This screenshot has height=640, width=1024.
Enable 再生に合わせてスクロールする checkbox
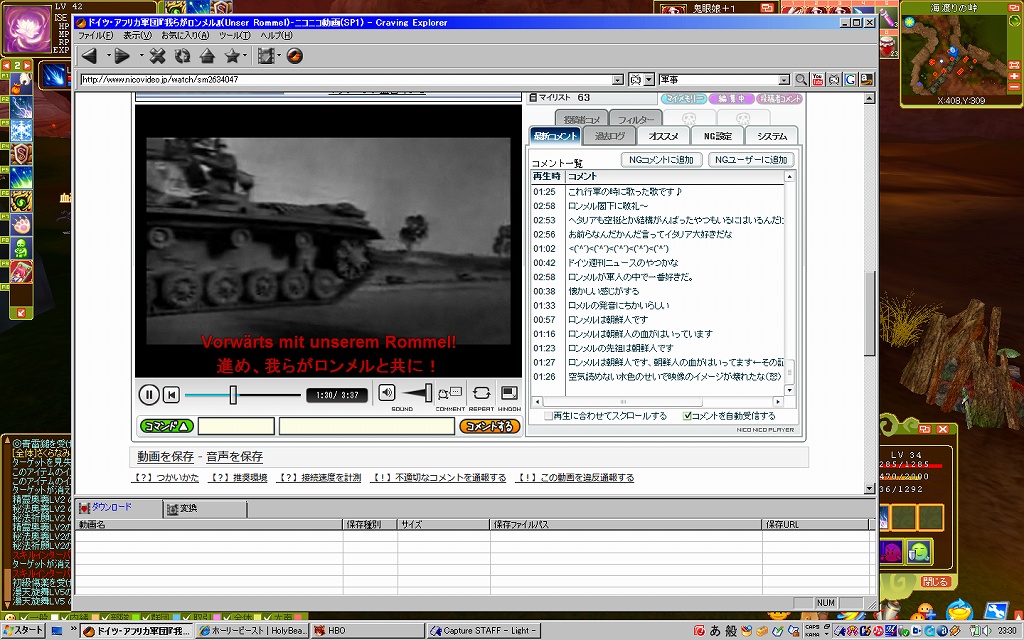(549, 416)
